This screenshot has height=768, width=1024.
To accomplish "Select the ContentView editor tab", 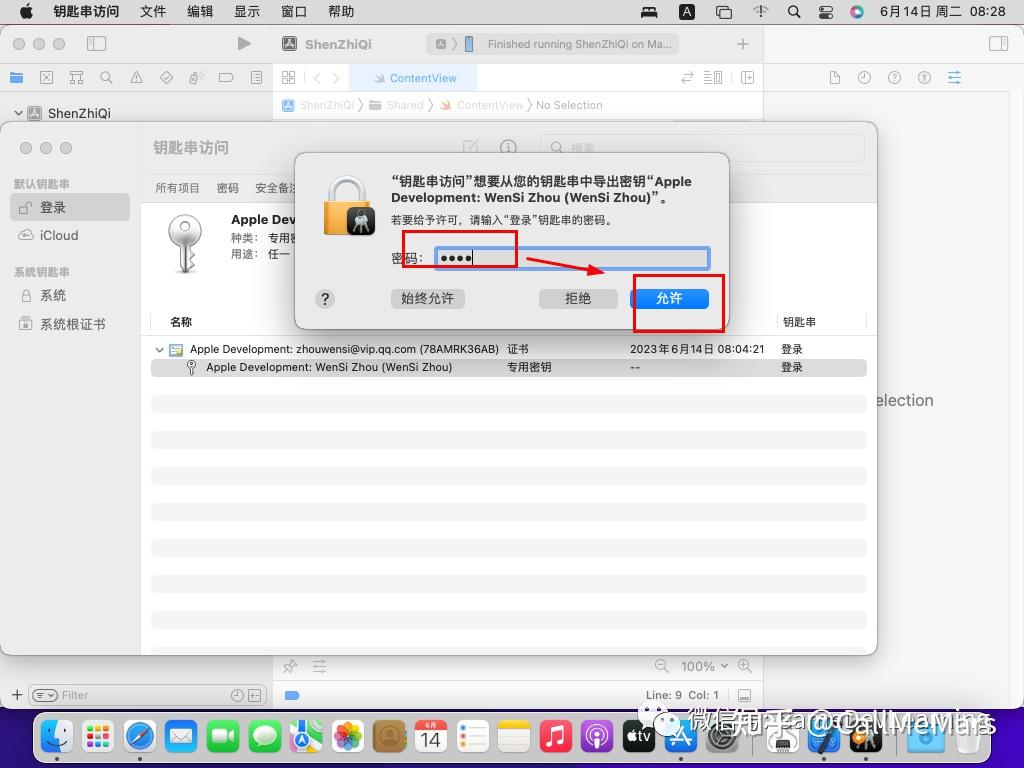I will click(413, 78).
